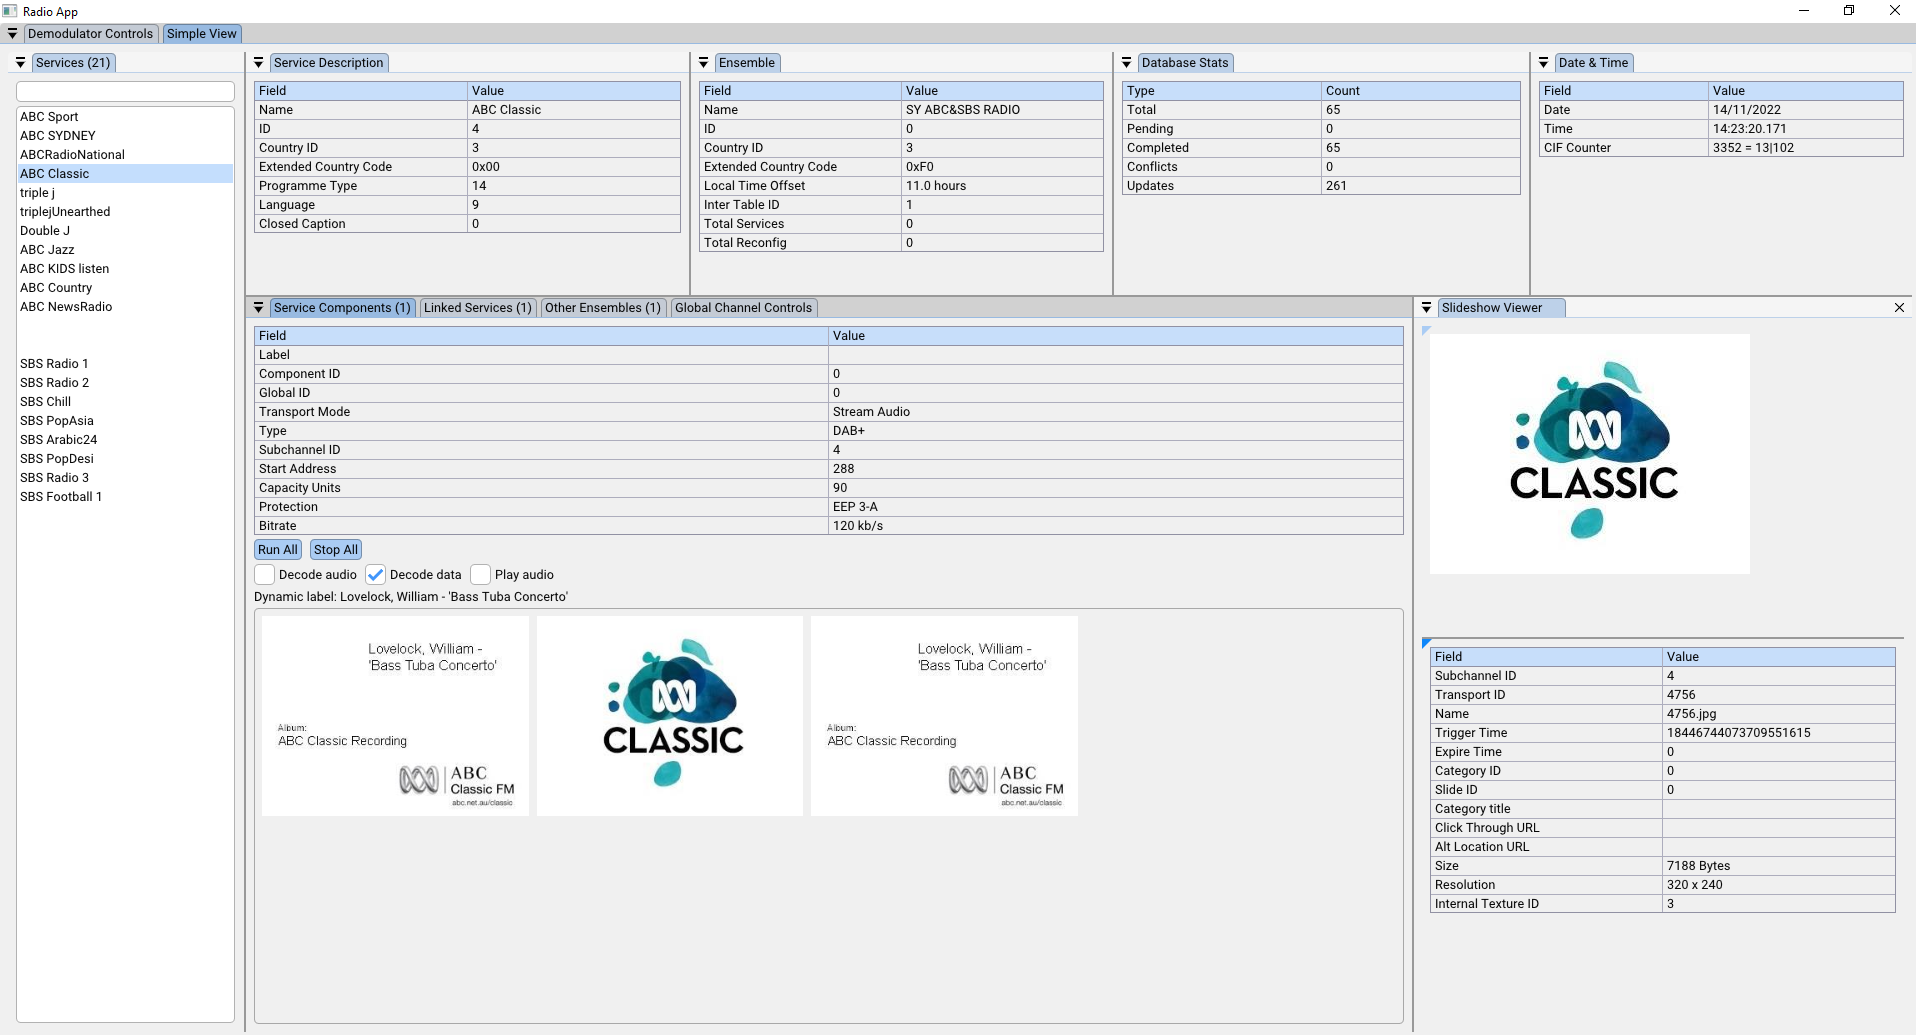The width and height of the screenshot is (1916, 1035).
Task: Select ABC NewsRadio service
Action: coord(125,307)
